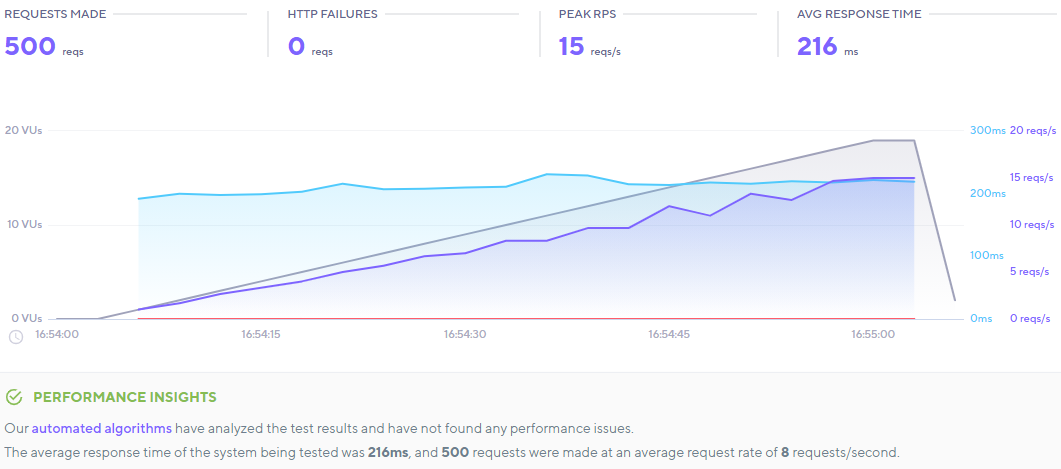The width and height of the screenshot is (1061, 469).
Task: Click the 300ms response axis label
Action: (986, 130)
